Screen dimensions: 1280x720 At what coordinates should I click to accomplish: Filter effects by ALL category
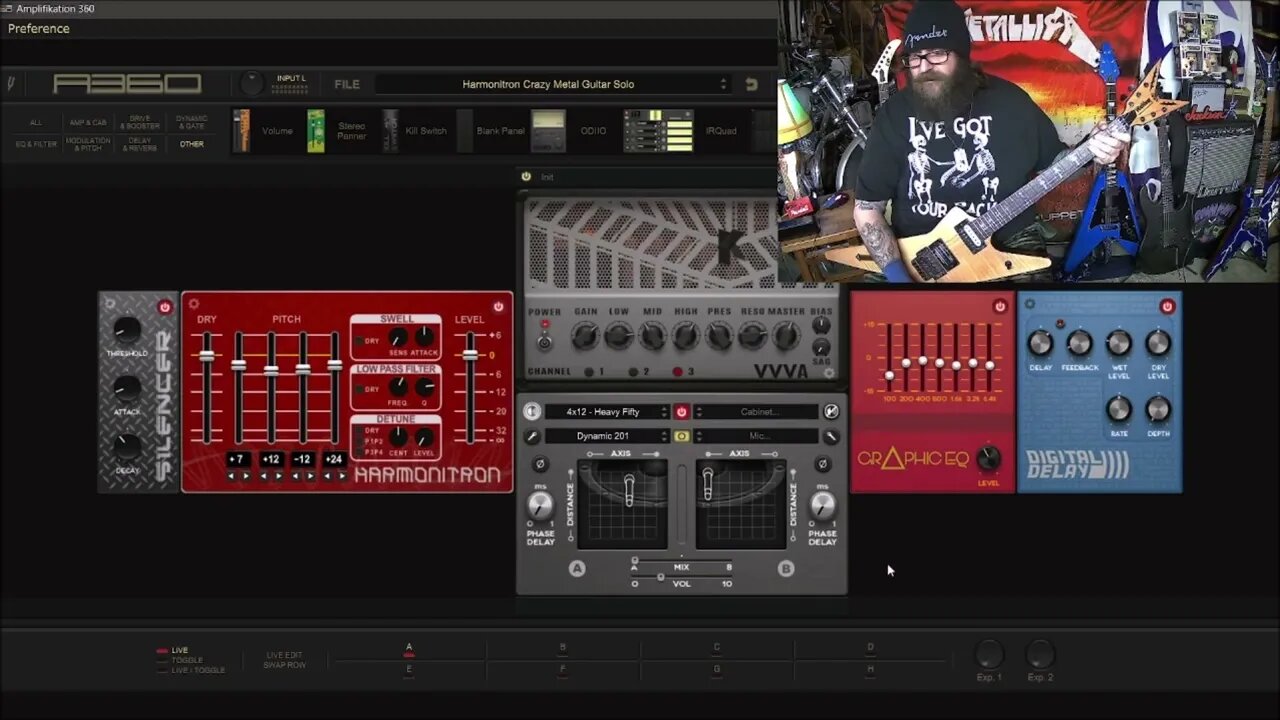[36, 122]
